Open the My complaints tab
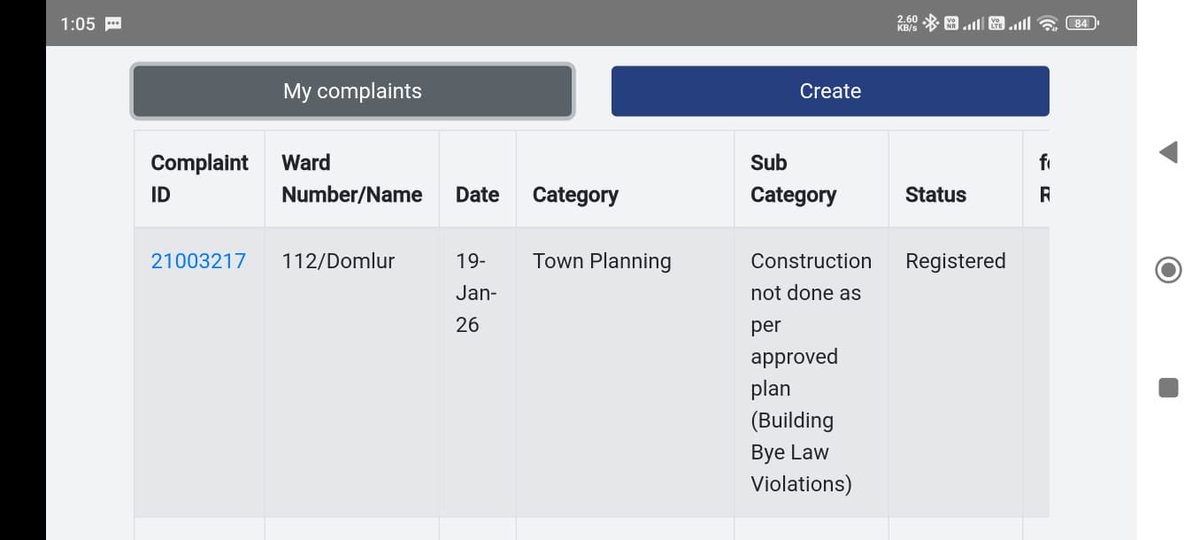This screenshot has height=540, width=1200. pos(352,91)
